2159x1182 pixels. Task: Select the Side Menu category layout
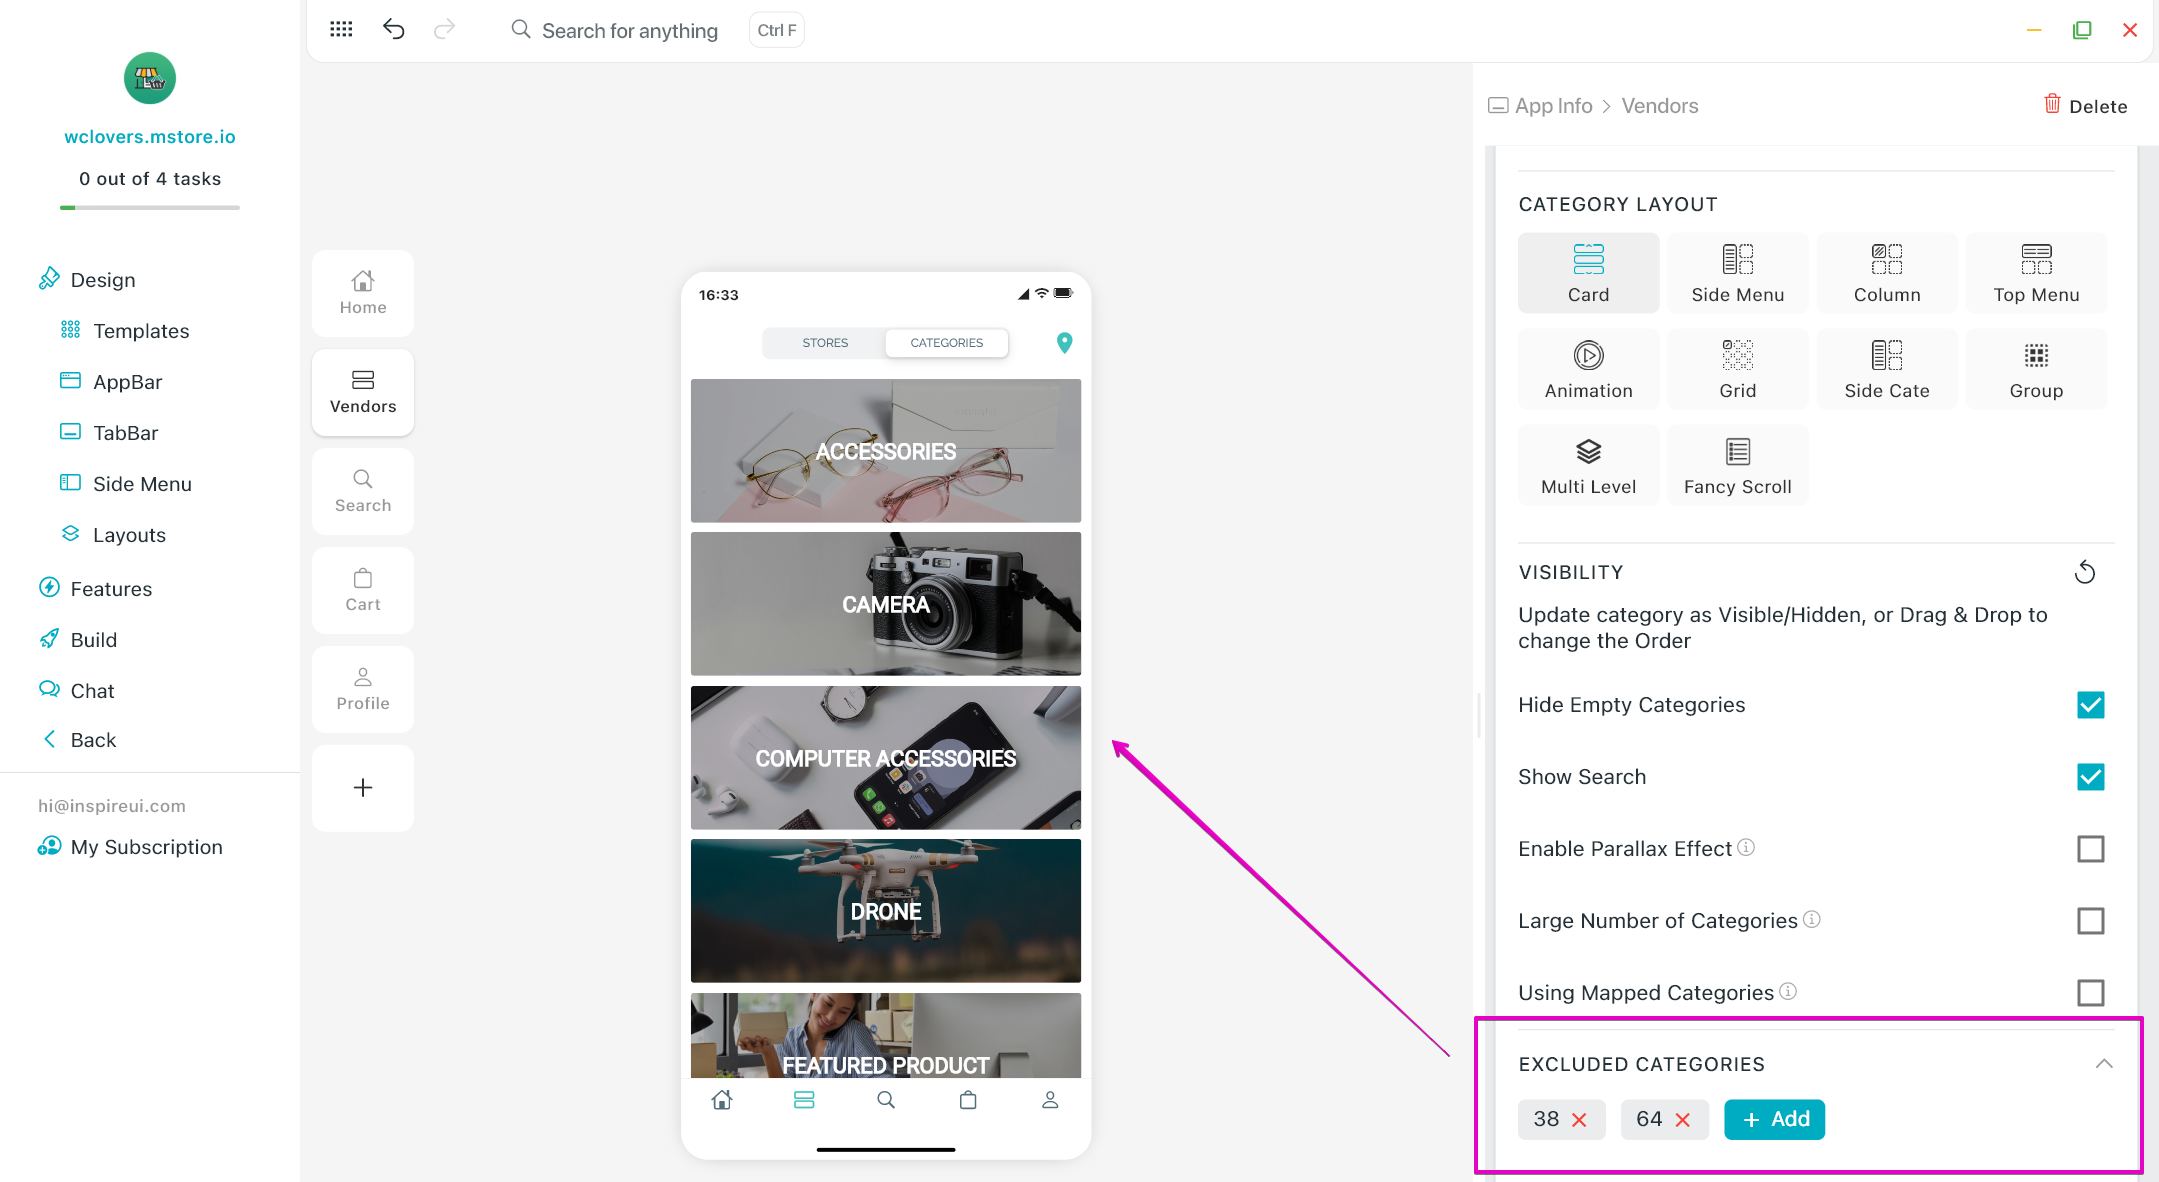click(x=1737, y=273)
